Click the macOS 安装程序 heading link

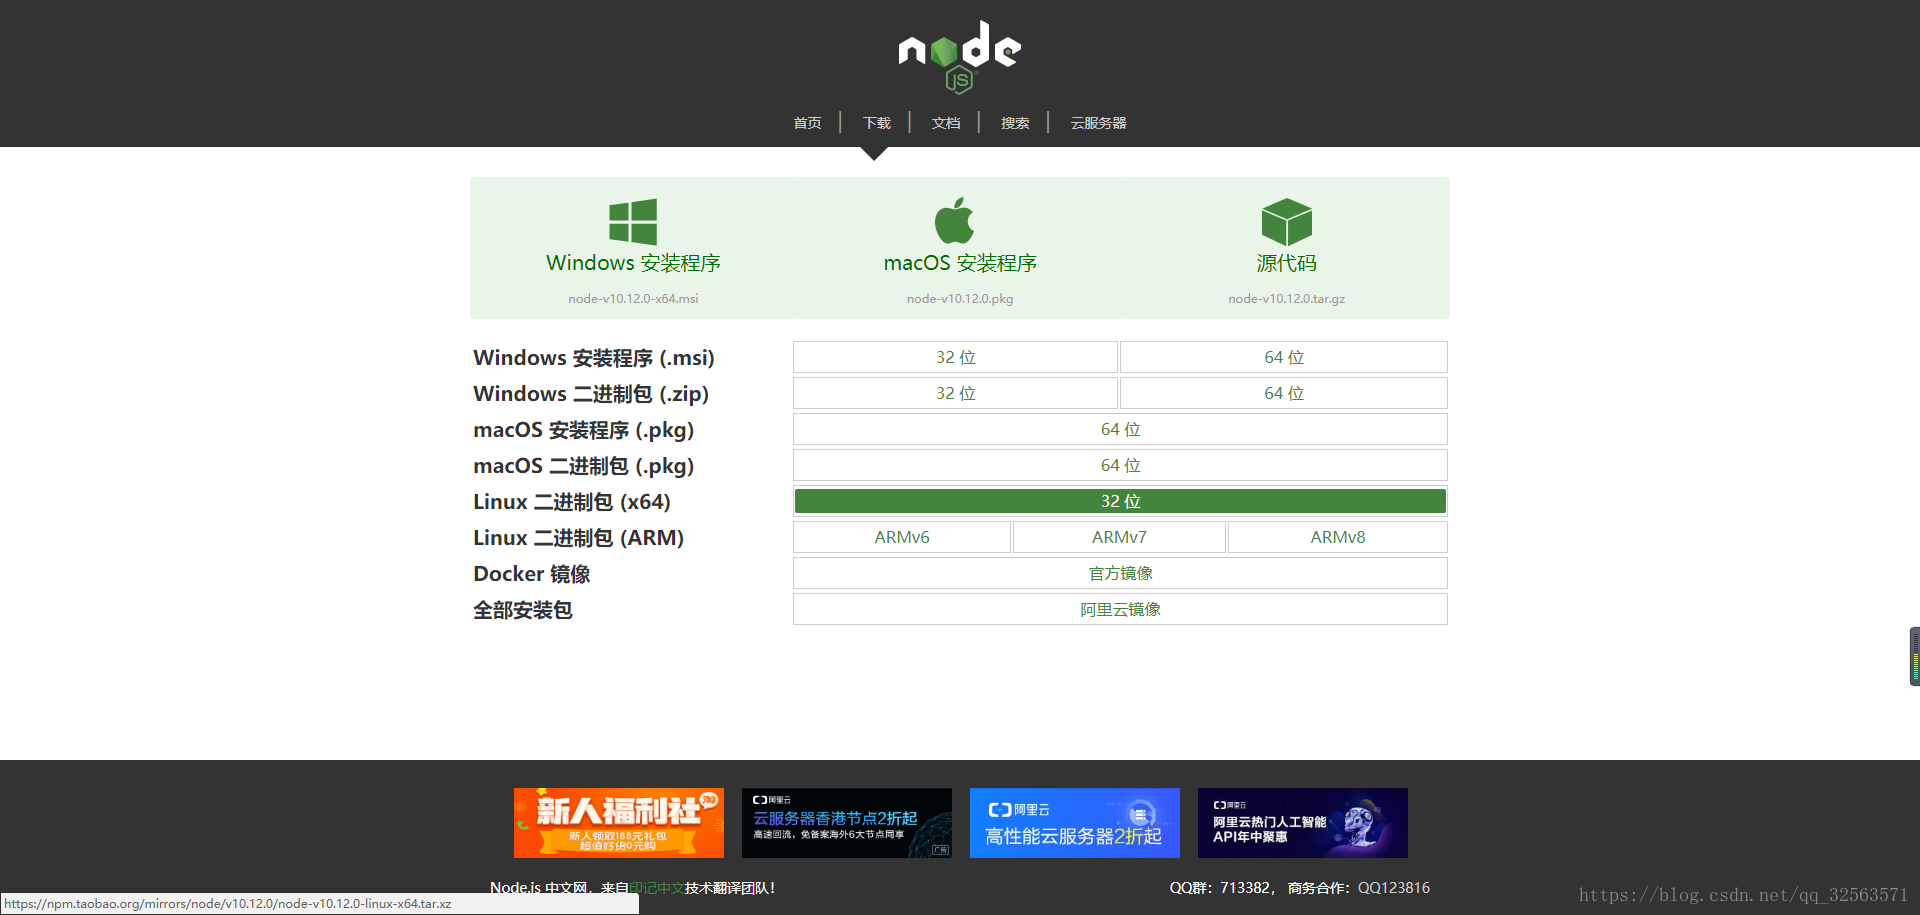960,263
